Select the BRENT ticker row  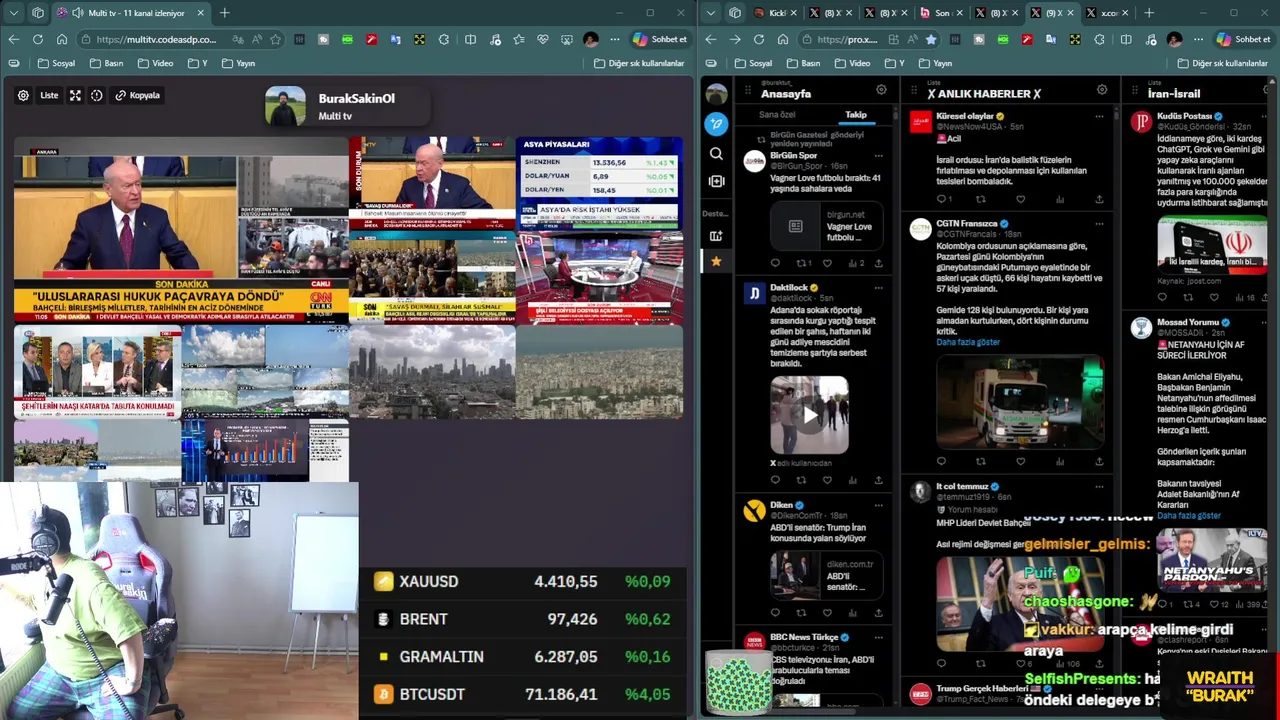coord(523,619)
